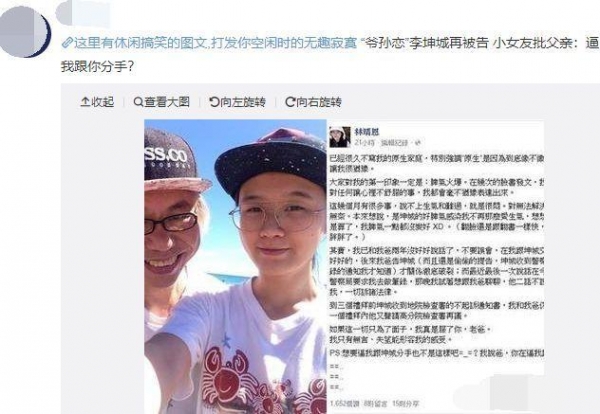The height and width of the screenshot is (414, 600).
Task: Click the privacy globe icon after 编辑记录
Action: point(417,143)
